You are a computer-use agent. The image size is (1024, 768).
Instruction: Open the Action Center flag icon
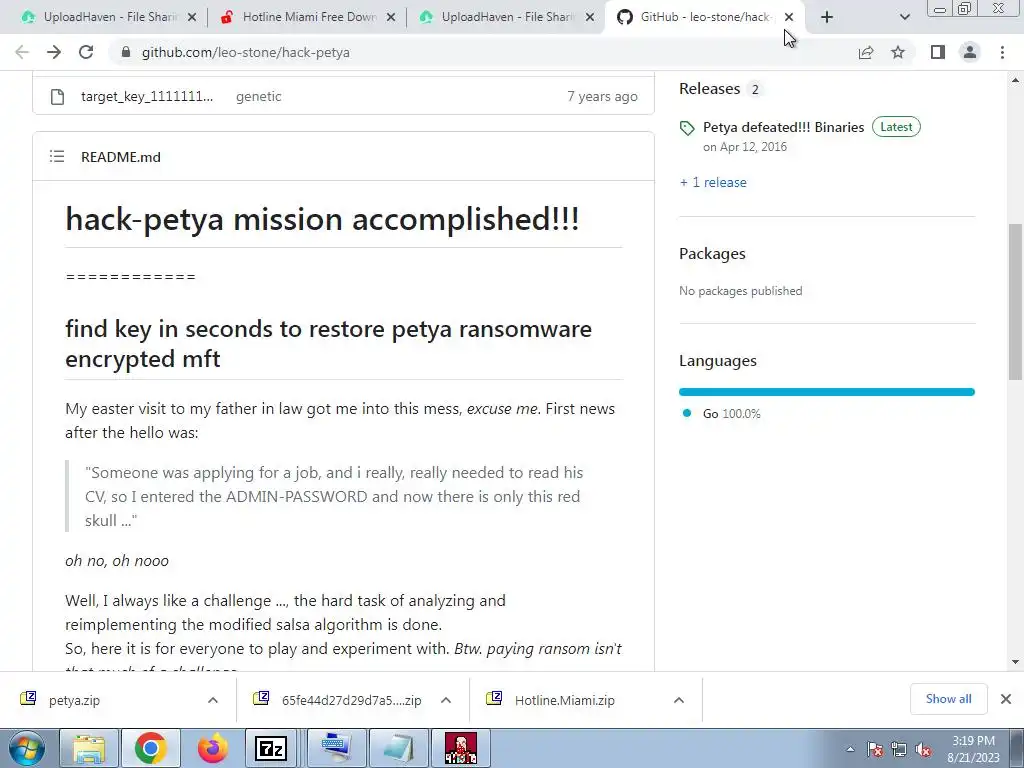click(875, 750)
